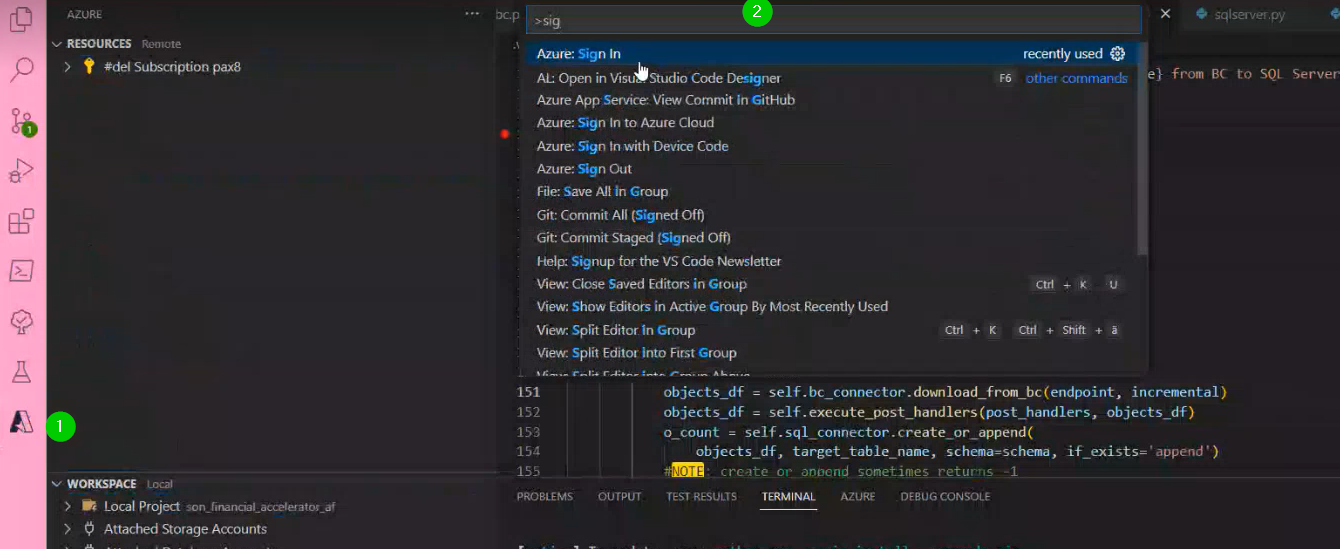Collapse the RESOURCES section
The image size is (1340, 549).
(56, 44)
